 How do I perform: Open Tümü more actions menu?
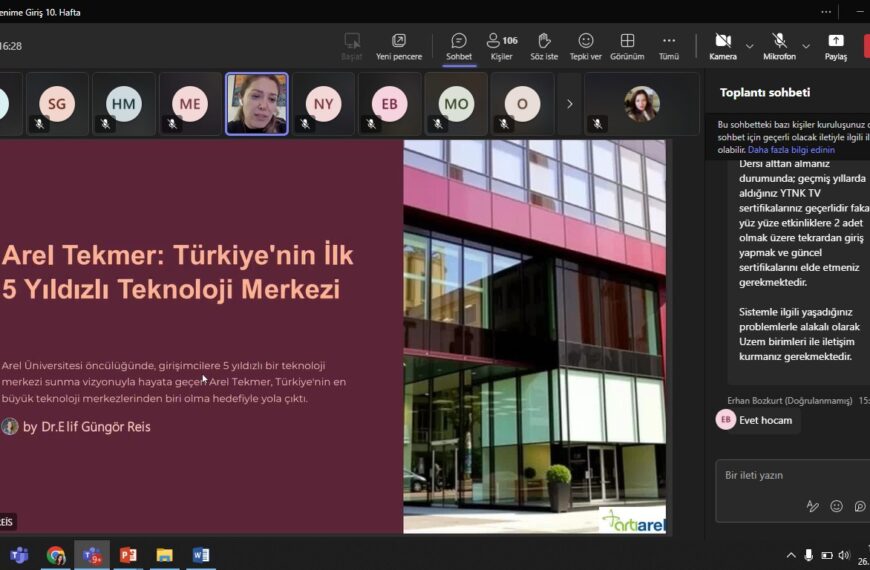tap(669, 47)
